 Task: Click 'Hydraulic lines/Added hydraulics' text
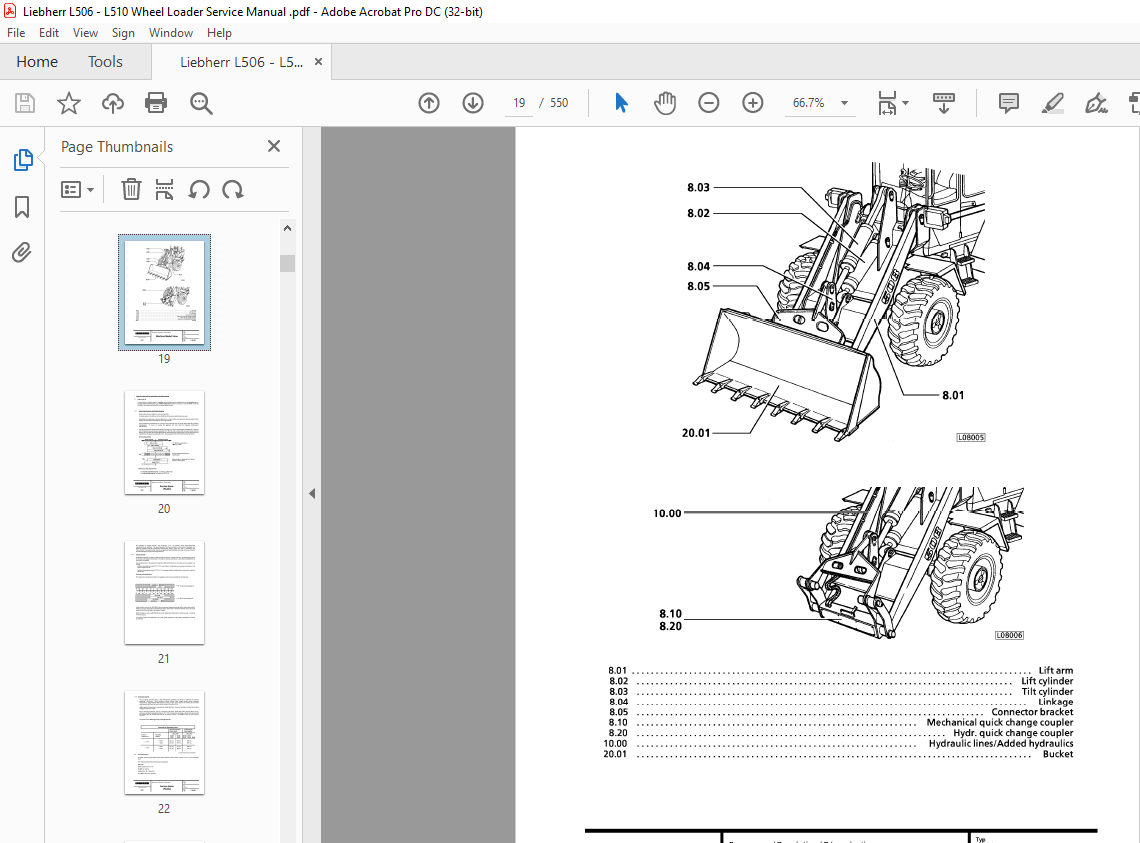tap(1000, 743)
